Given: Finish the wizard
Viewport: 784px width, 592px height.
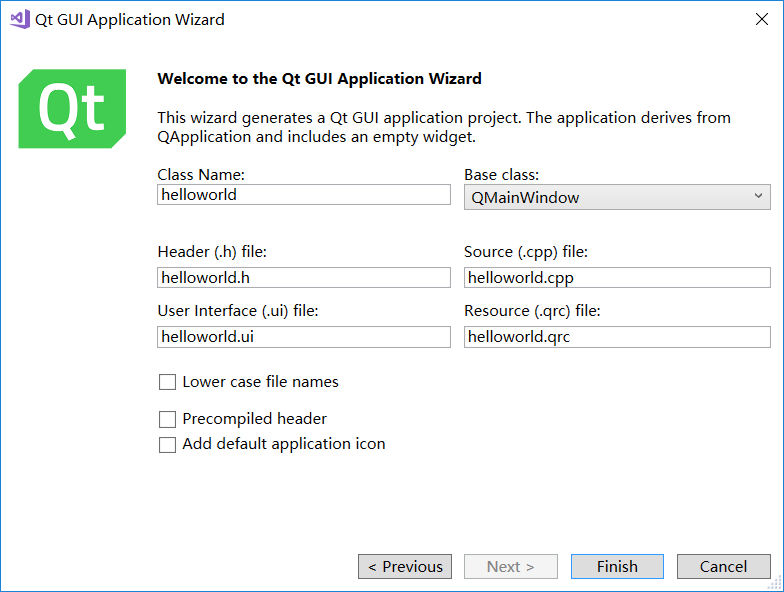Looking at the screenshot, I should tap(617, 566).
